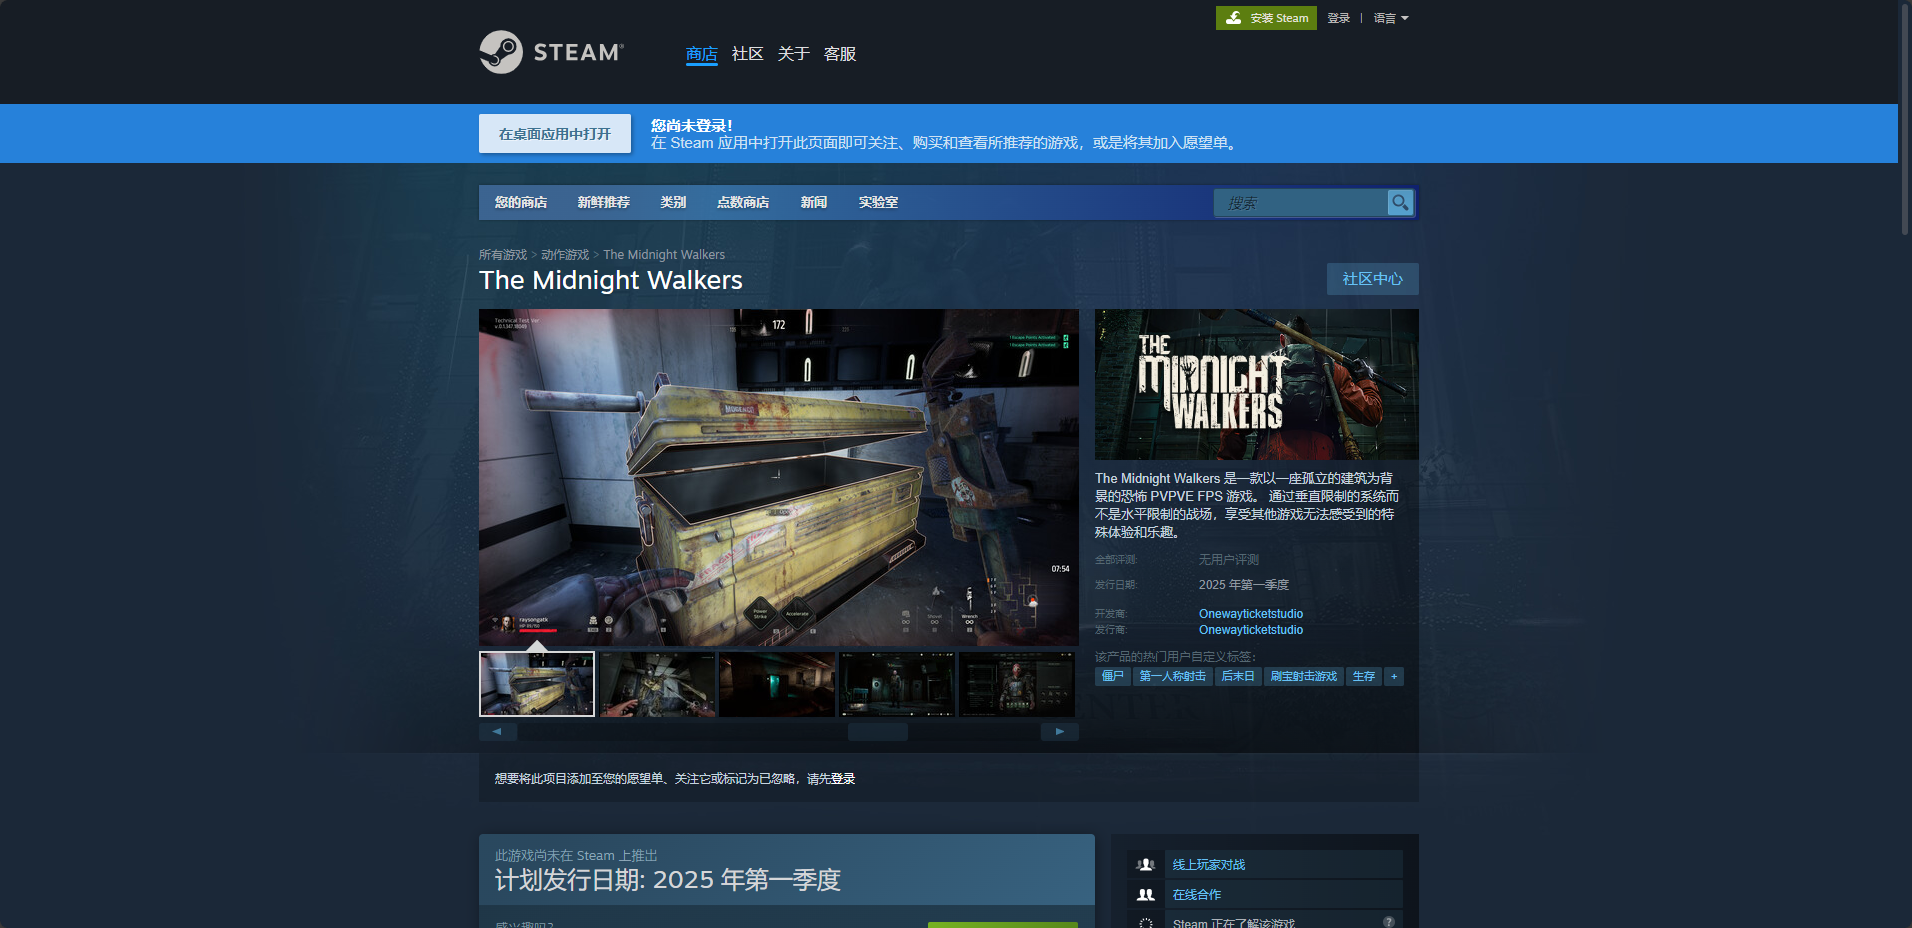
Task: Click into the 搜索 search field
Action: click(x=1301, y=203)
